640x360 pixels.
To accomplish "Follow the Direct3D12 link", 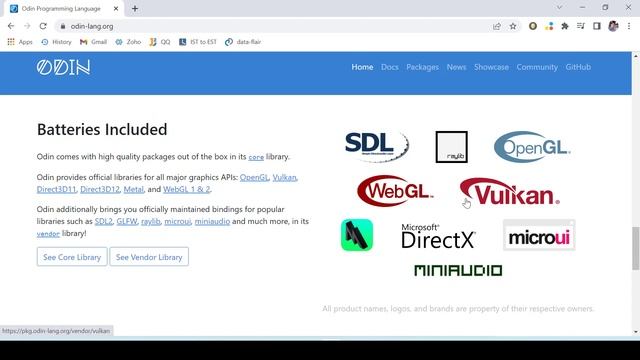I will click(x=100, y=189).
